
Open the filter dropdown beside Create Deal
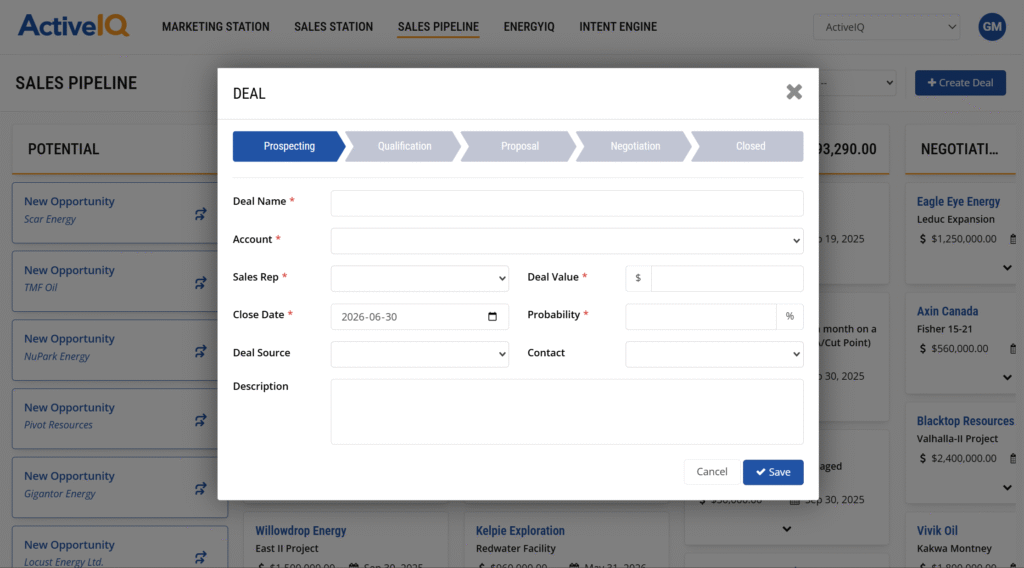pyautogui.click(x=857, y=83)
